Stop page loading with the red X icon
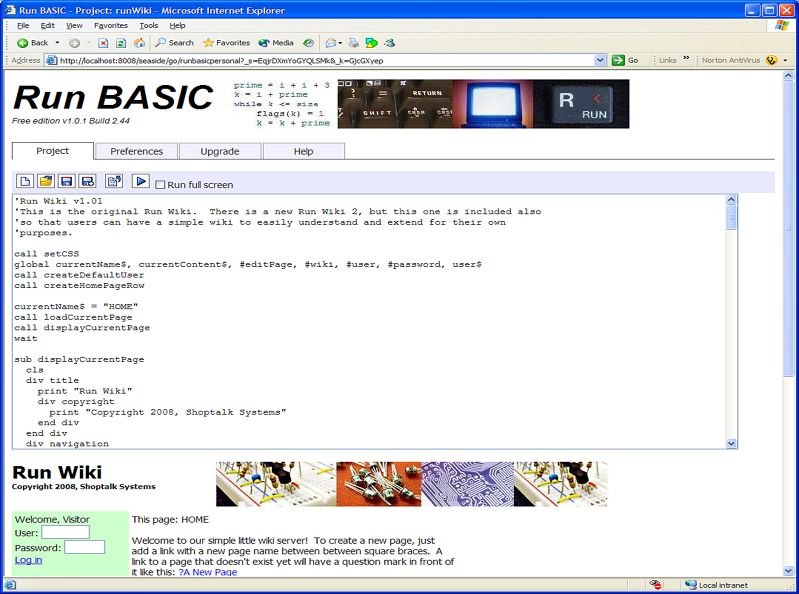Image resolution: width=799 pixels, height=594 pixels. [103, 43]
